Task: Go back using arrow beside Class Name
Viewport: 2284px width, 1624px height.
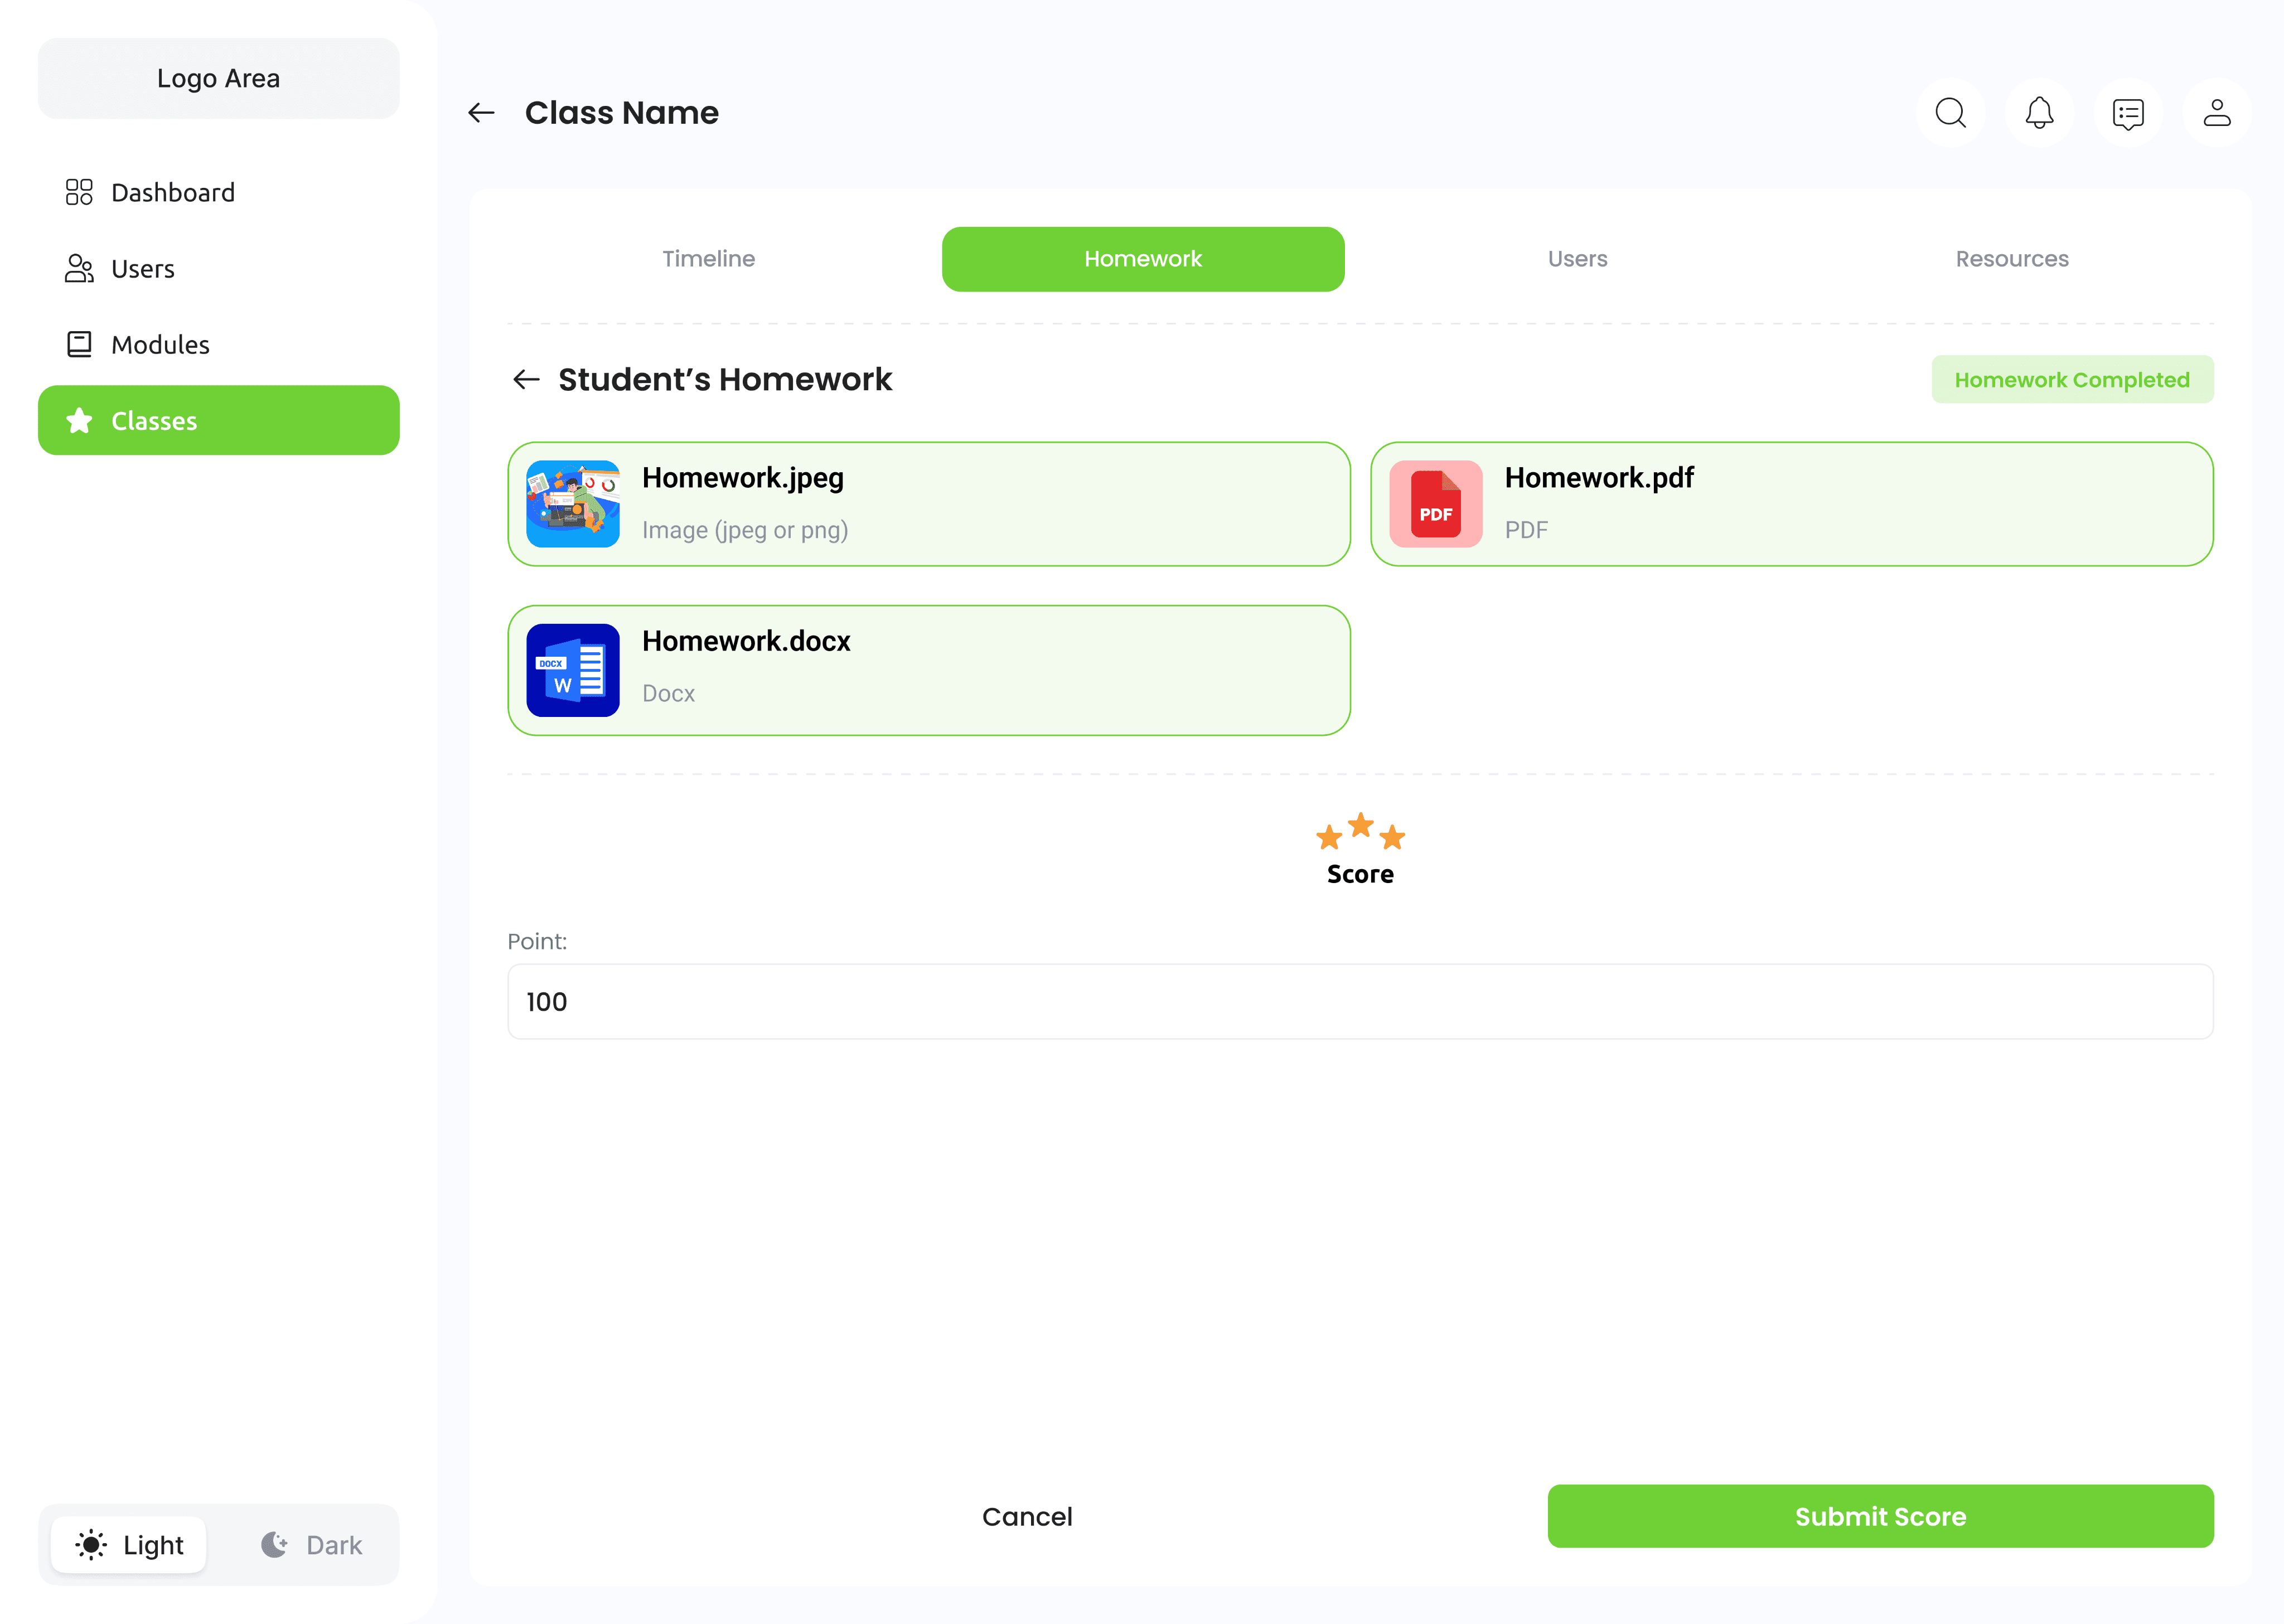Action: click(x=482, y=113)
